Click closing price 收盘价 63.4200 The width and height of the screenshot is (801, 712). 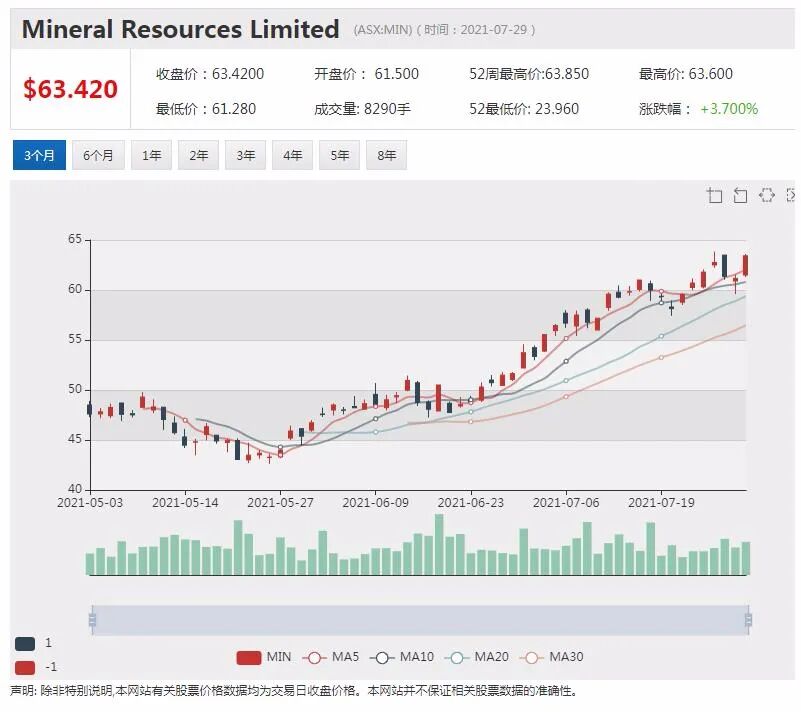(210, 74)
